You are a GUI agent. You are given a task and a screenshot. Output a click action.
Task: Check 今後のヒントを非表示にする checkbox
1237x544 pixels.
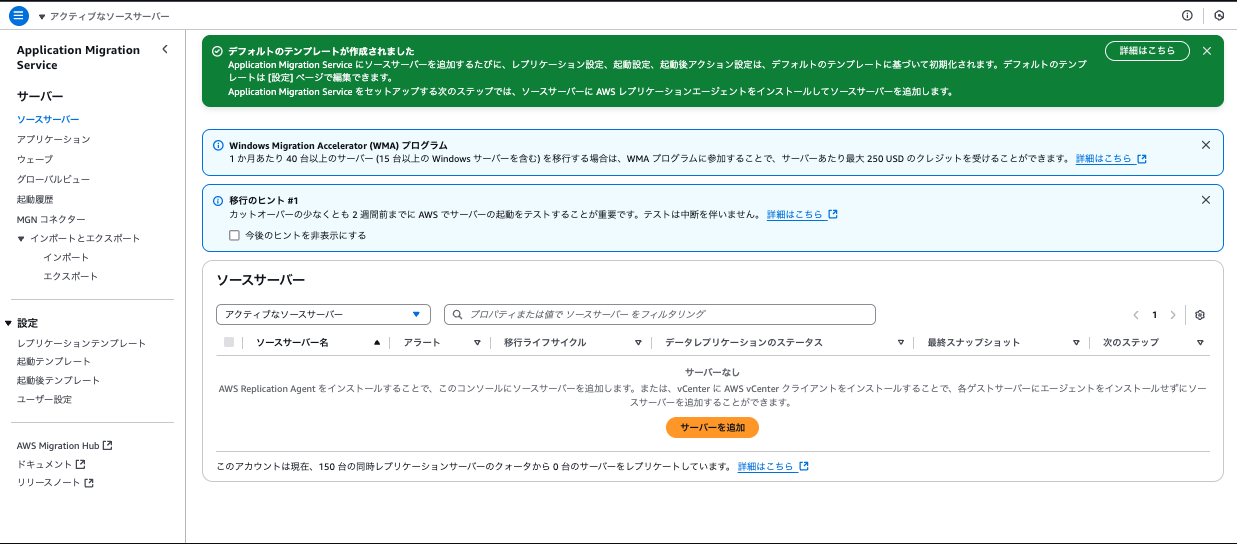[234, 236]
